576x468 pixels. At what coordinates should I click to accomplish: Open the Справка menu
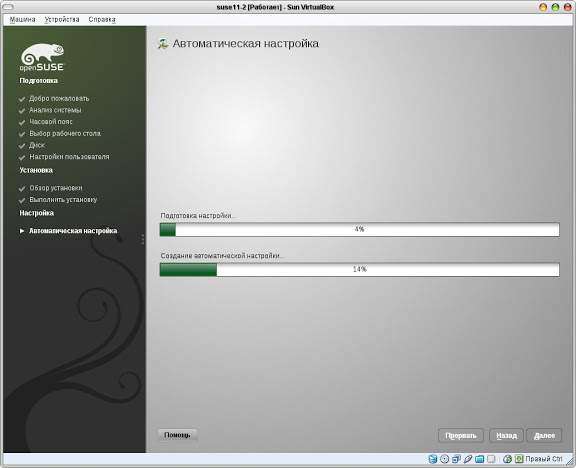(x=102, y=19)
